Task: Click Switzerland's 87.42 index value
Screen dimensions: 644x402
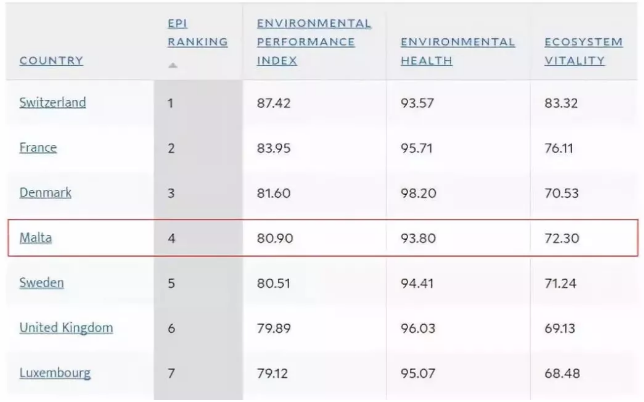Action: point(274,103)
